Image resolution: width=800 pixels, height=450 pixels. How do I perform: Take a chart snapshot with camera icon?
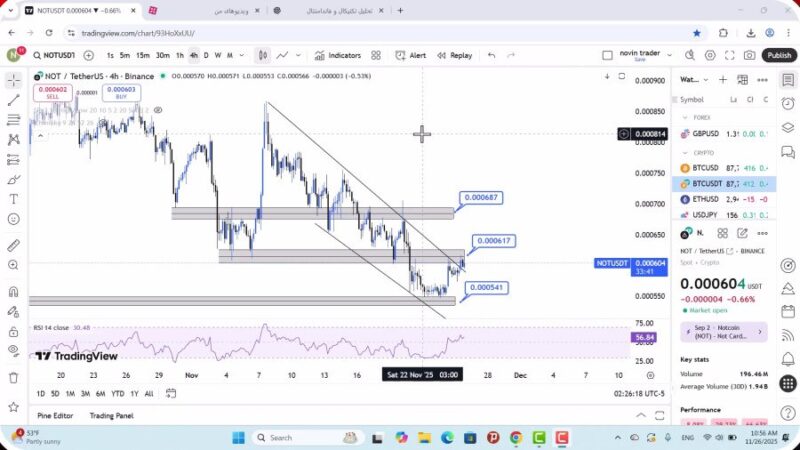750,56
